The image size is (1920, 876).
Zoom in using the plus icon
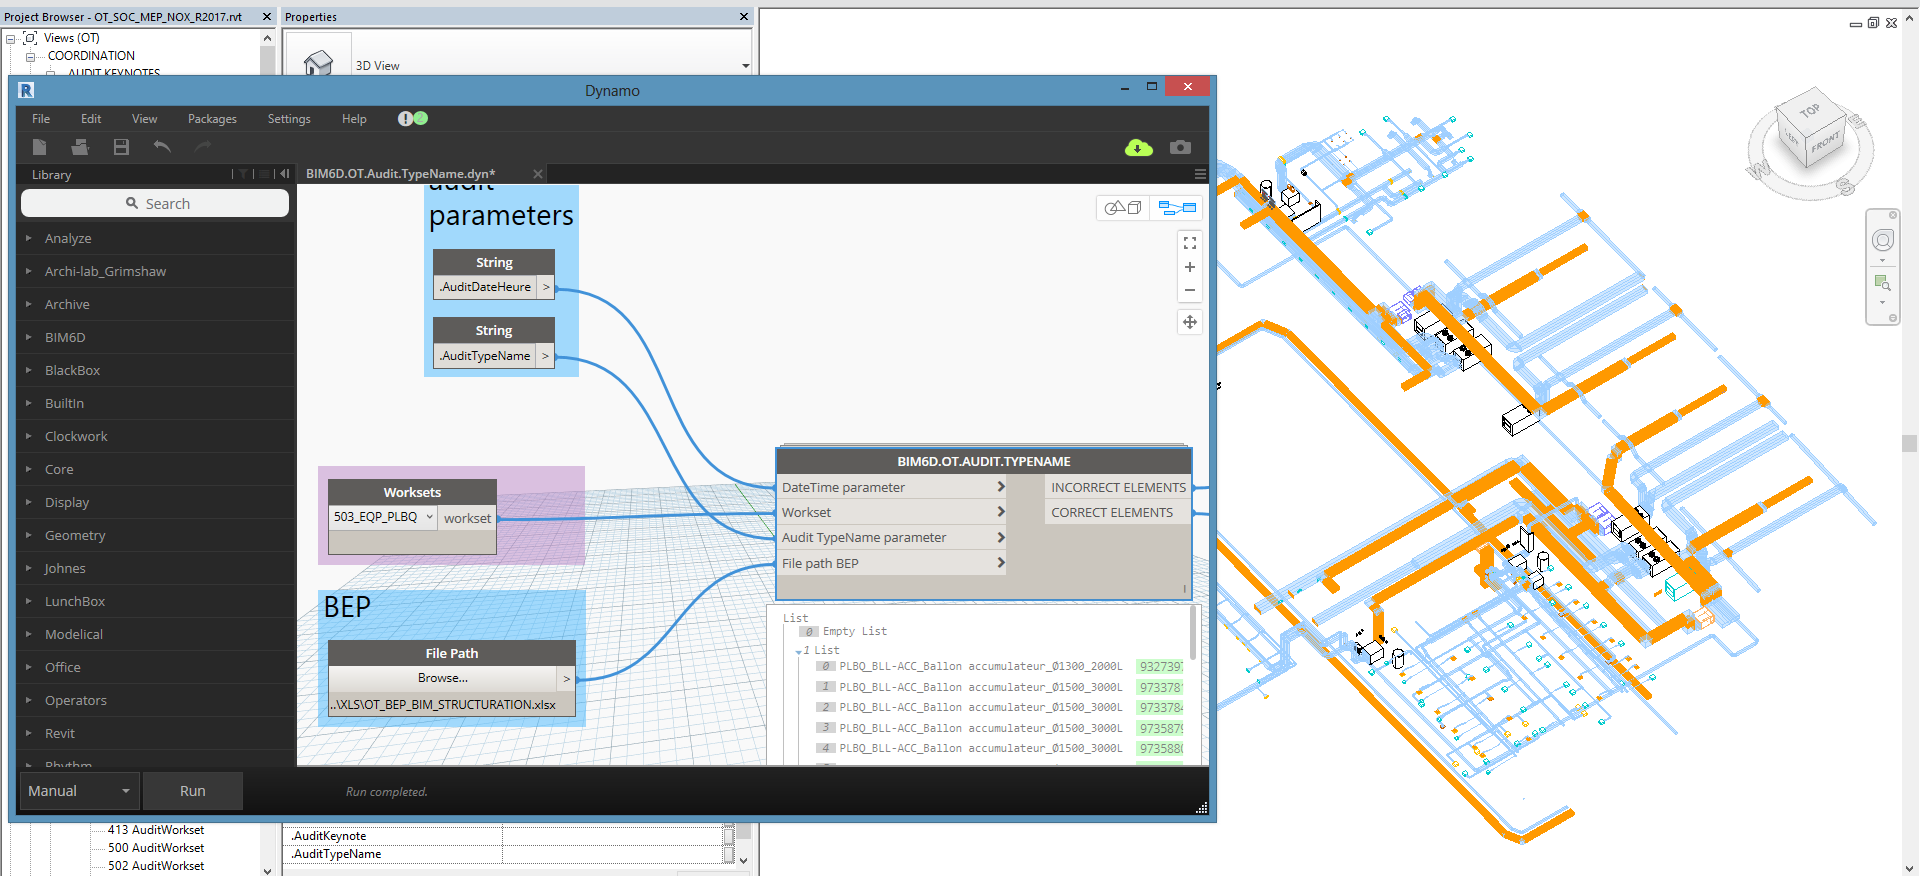coord(1189,267)
